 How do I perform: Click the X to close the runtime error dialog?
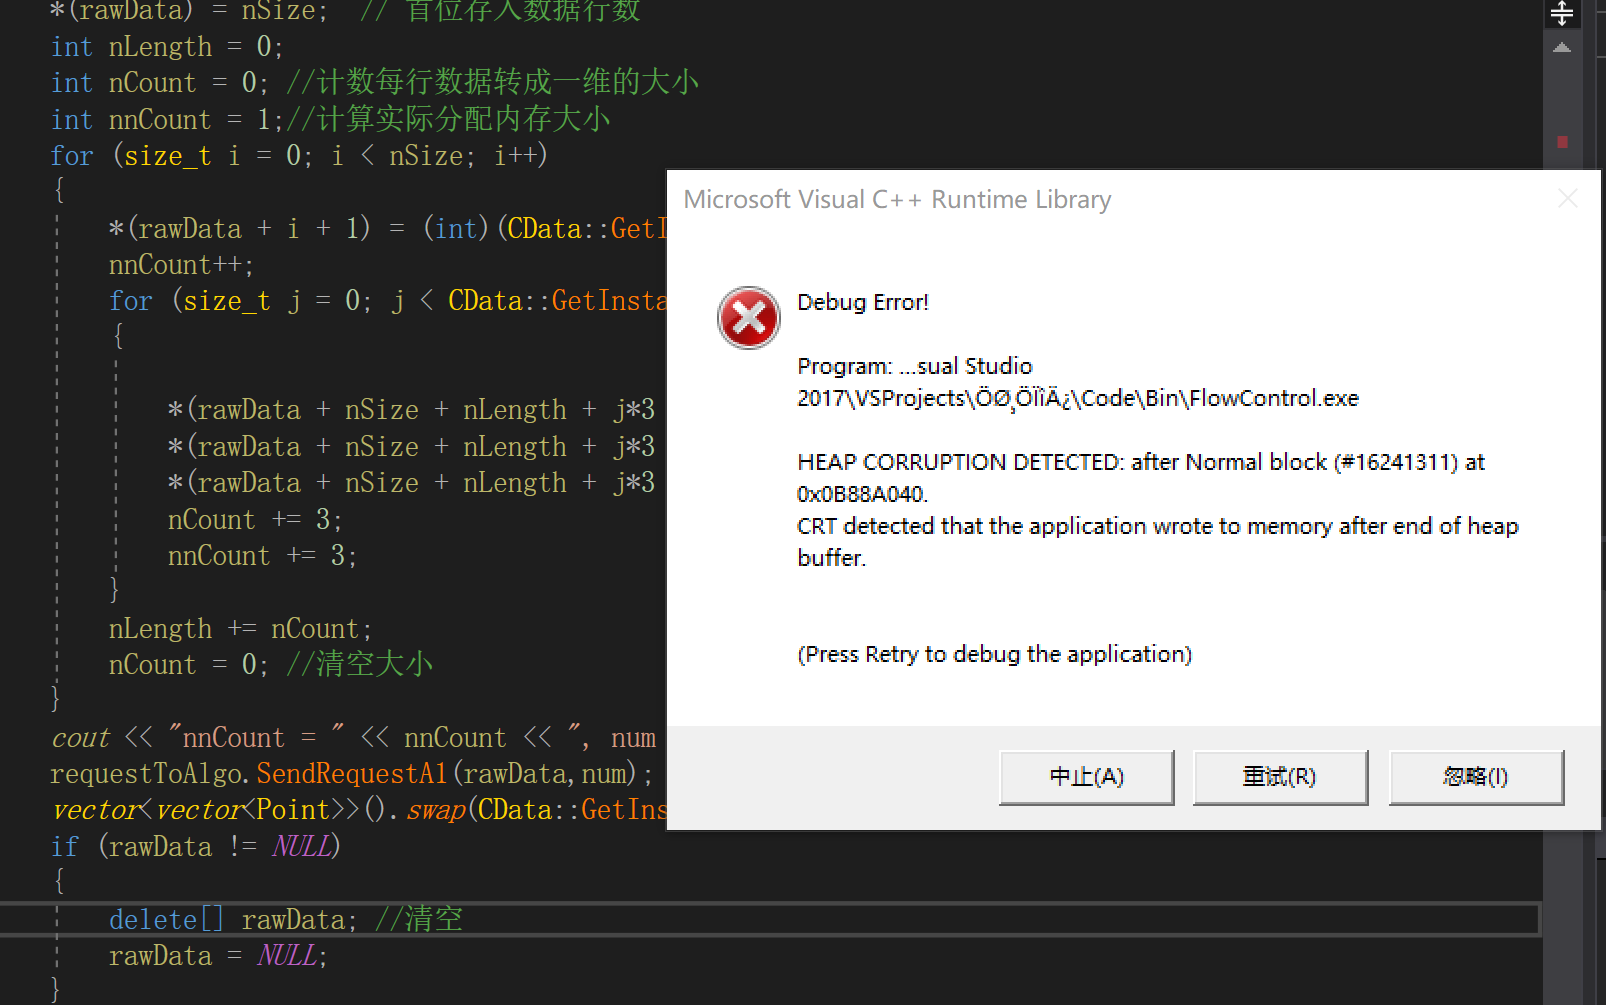1569,198
